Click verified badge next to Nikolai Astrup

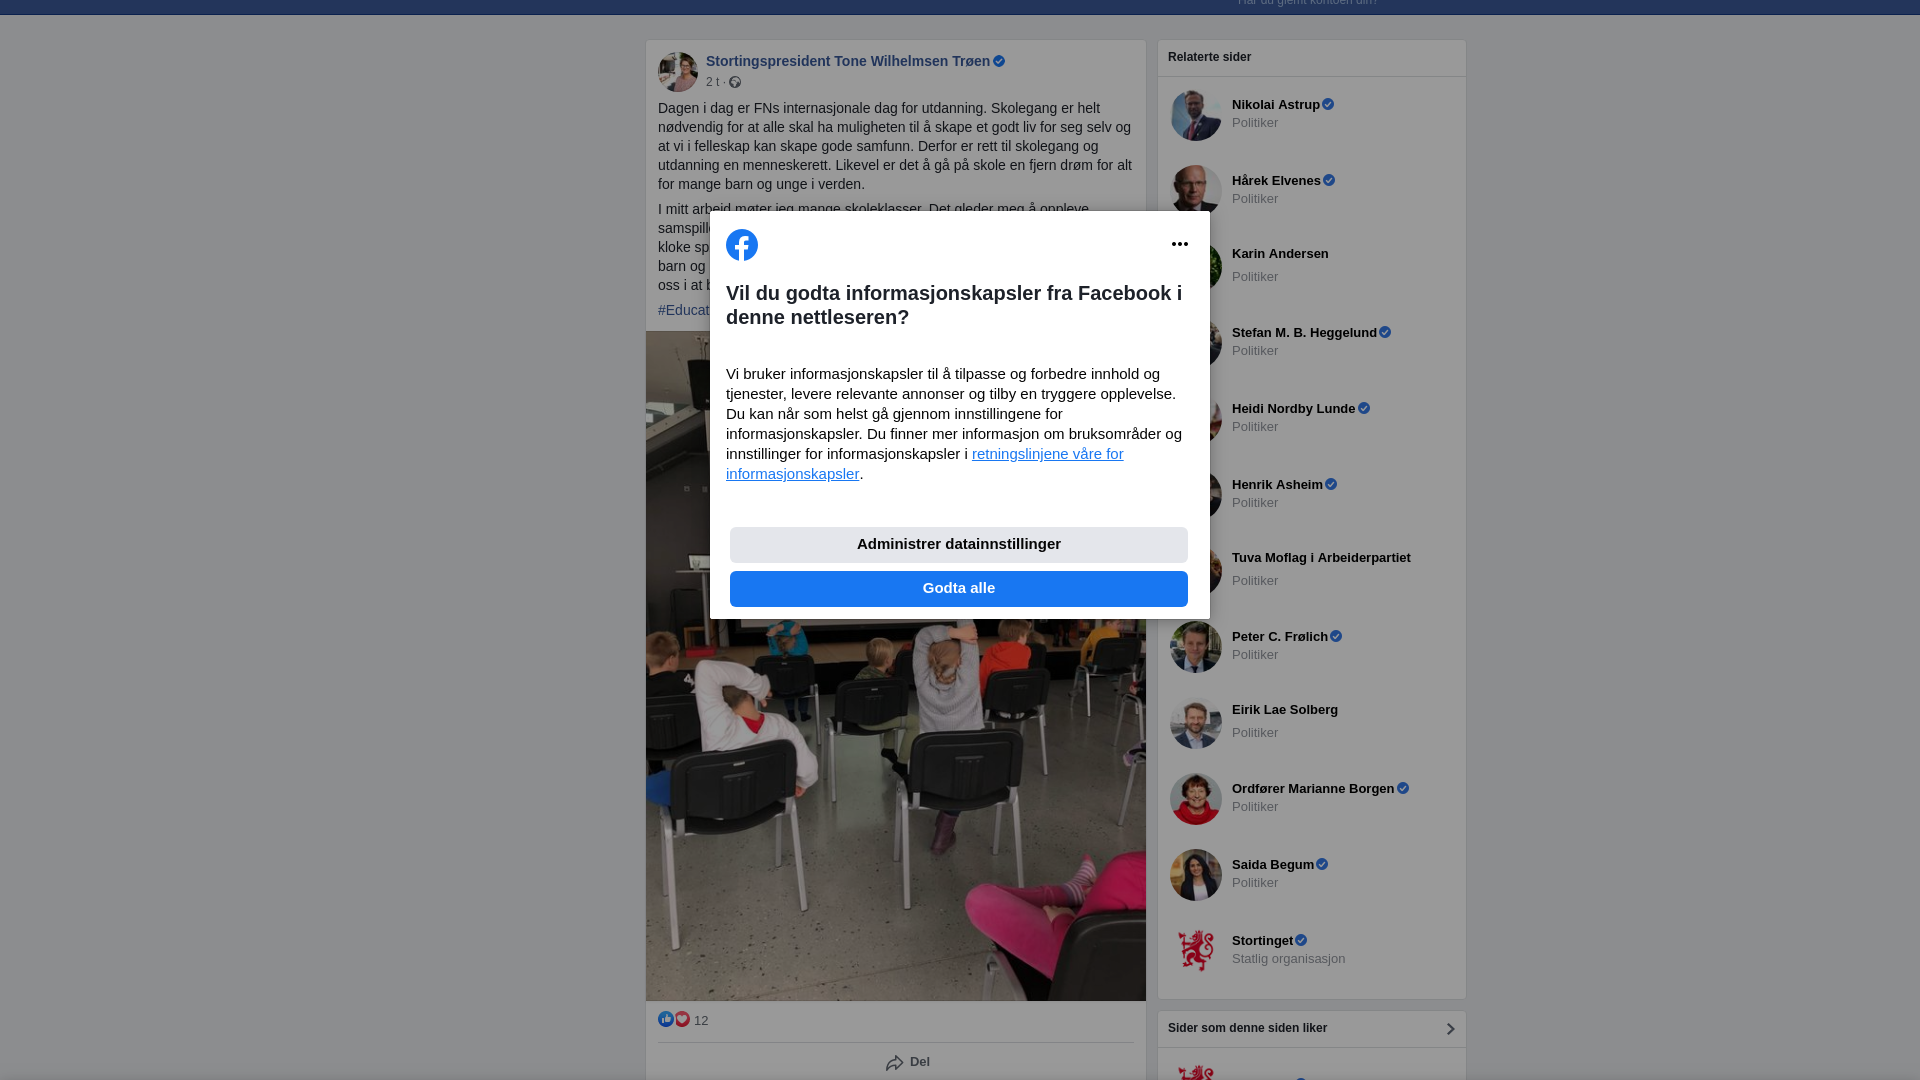(1328, 104)
